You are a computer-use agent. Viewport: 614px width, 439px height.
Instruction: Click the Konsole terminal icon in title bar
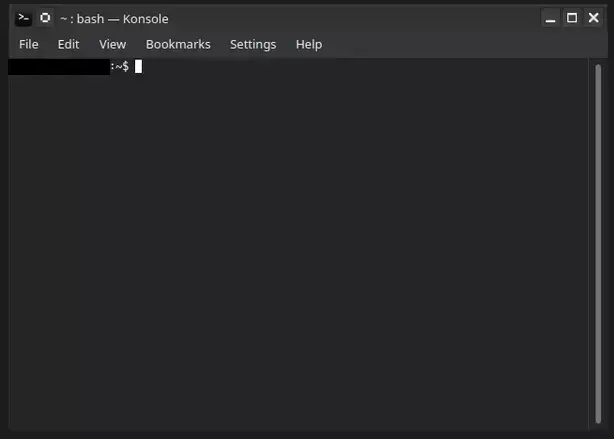23,18
